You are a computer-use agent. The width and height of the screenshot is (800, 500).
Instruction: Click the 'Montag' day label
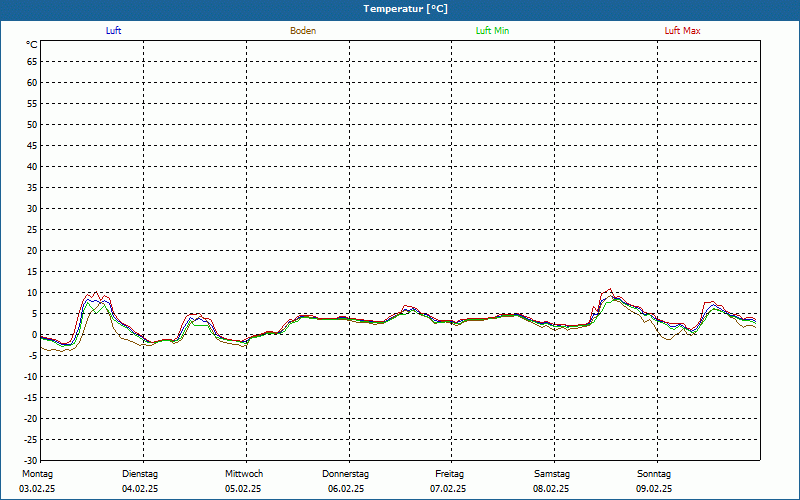tap(37, 474)
